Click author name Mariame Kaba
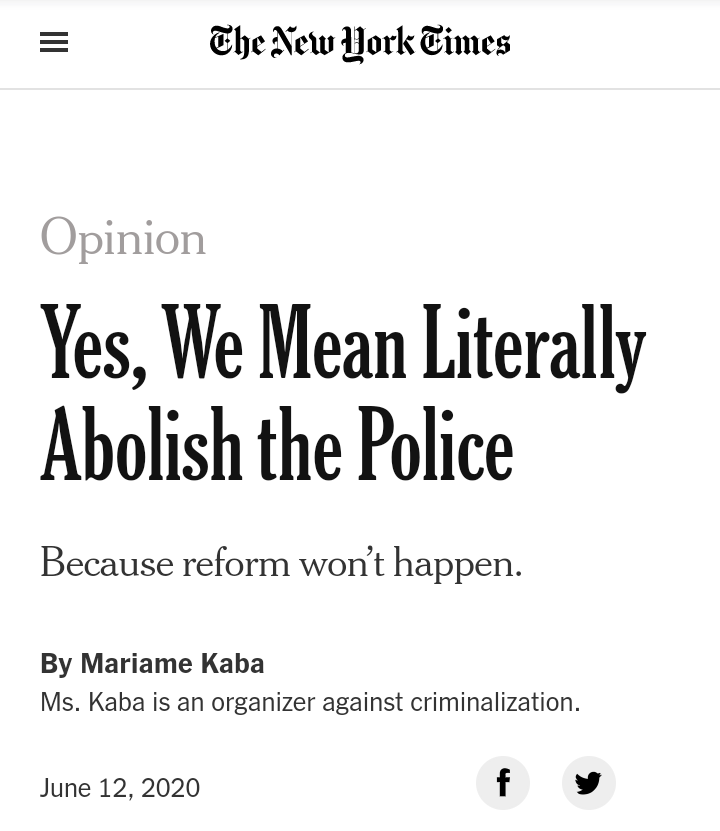 pos(172,664)
